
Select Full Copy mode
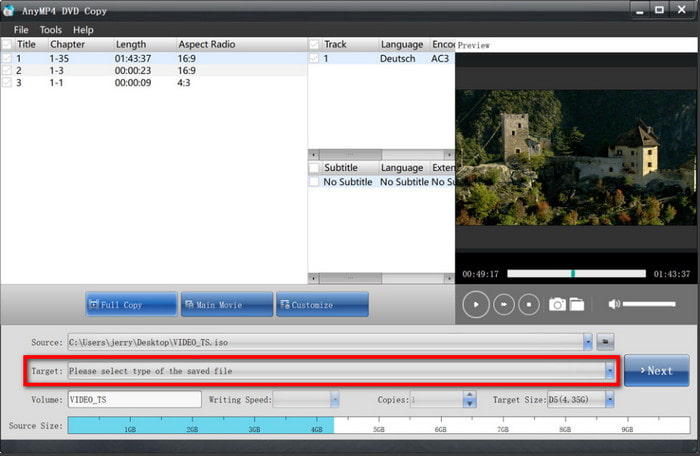131,305
